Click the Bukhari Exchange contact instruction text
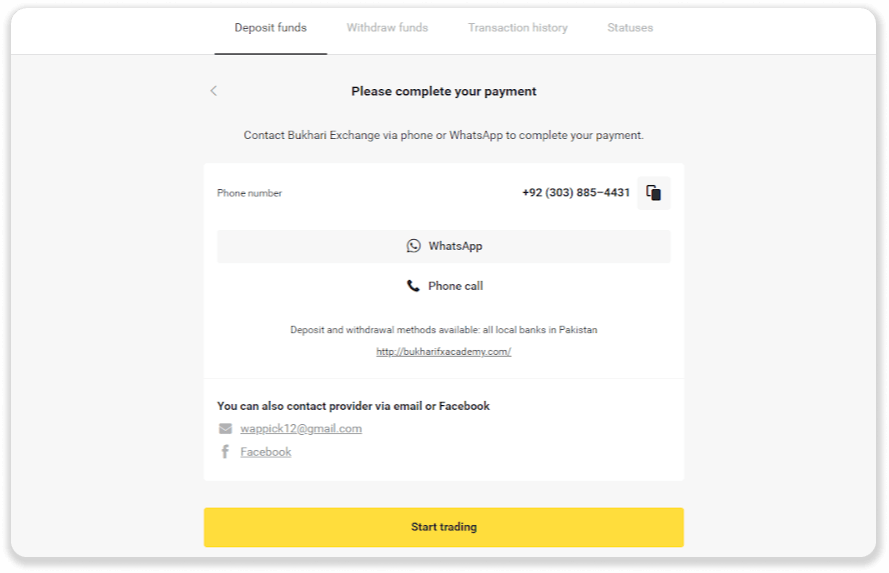This screenshot has height=573, width=889. click(444, 135)
